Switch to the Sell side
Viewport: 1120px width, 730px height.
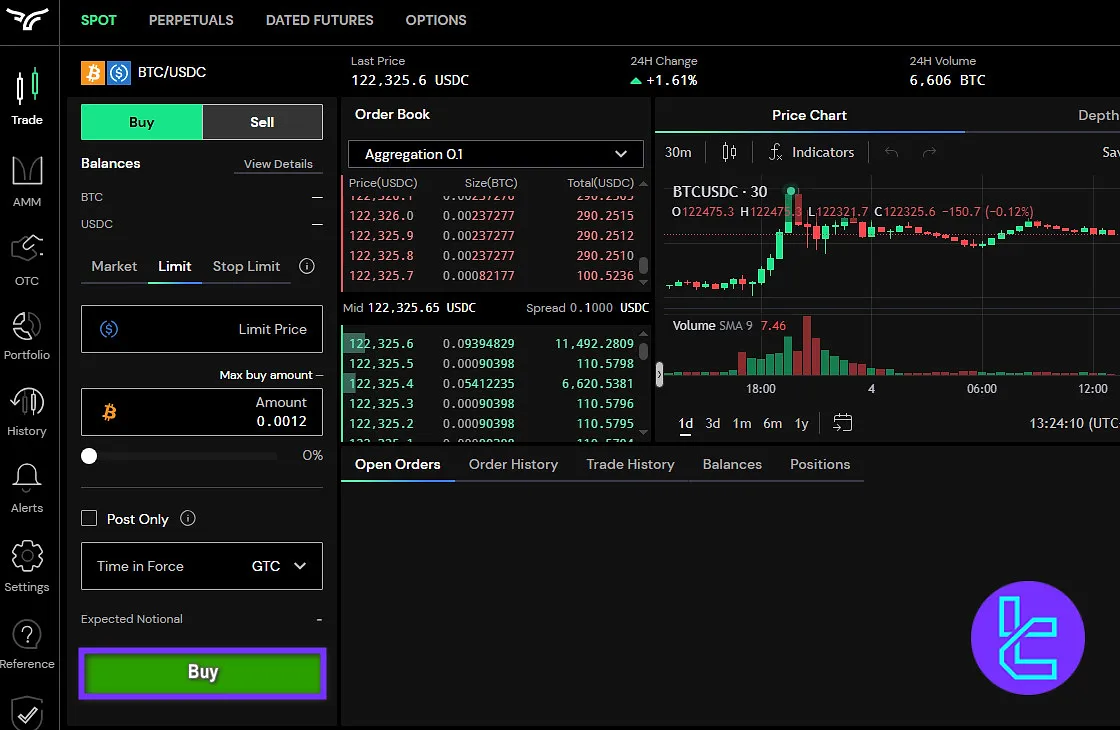pyautogui.click(x=262, y=121)
